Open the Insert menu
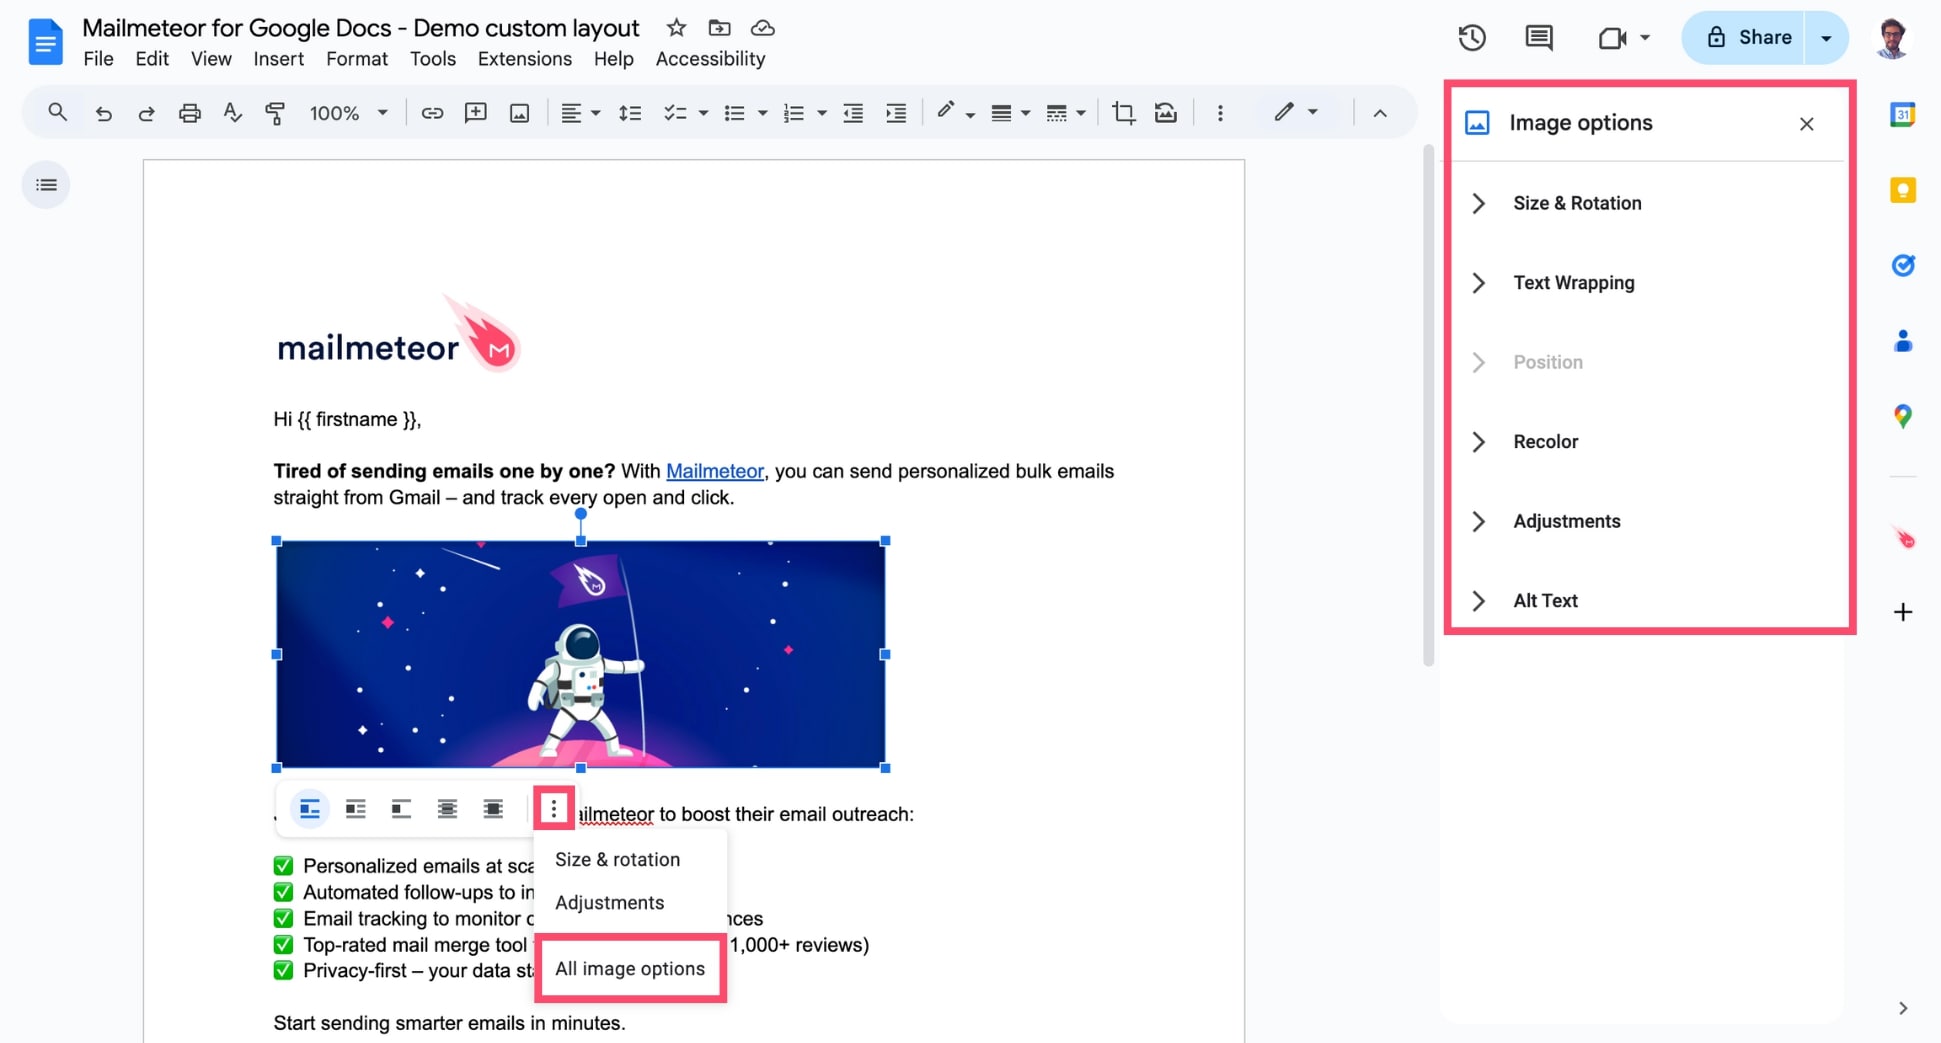This screenshot has height=1043, width=1941. (x=278, y=59)
